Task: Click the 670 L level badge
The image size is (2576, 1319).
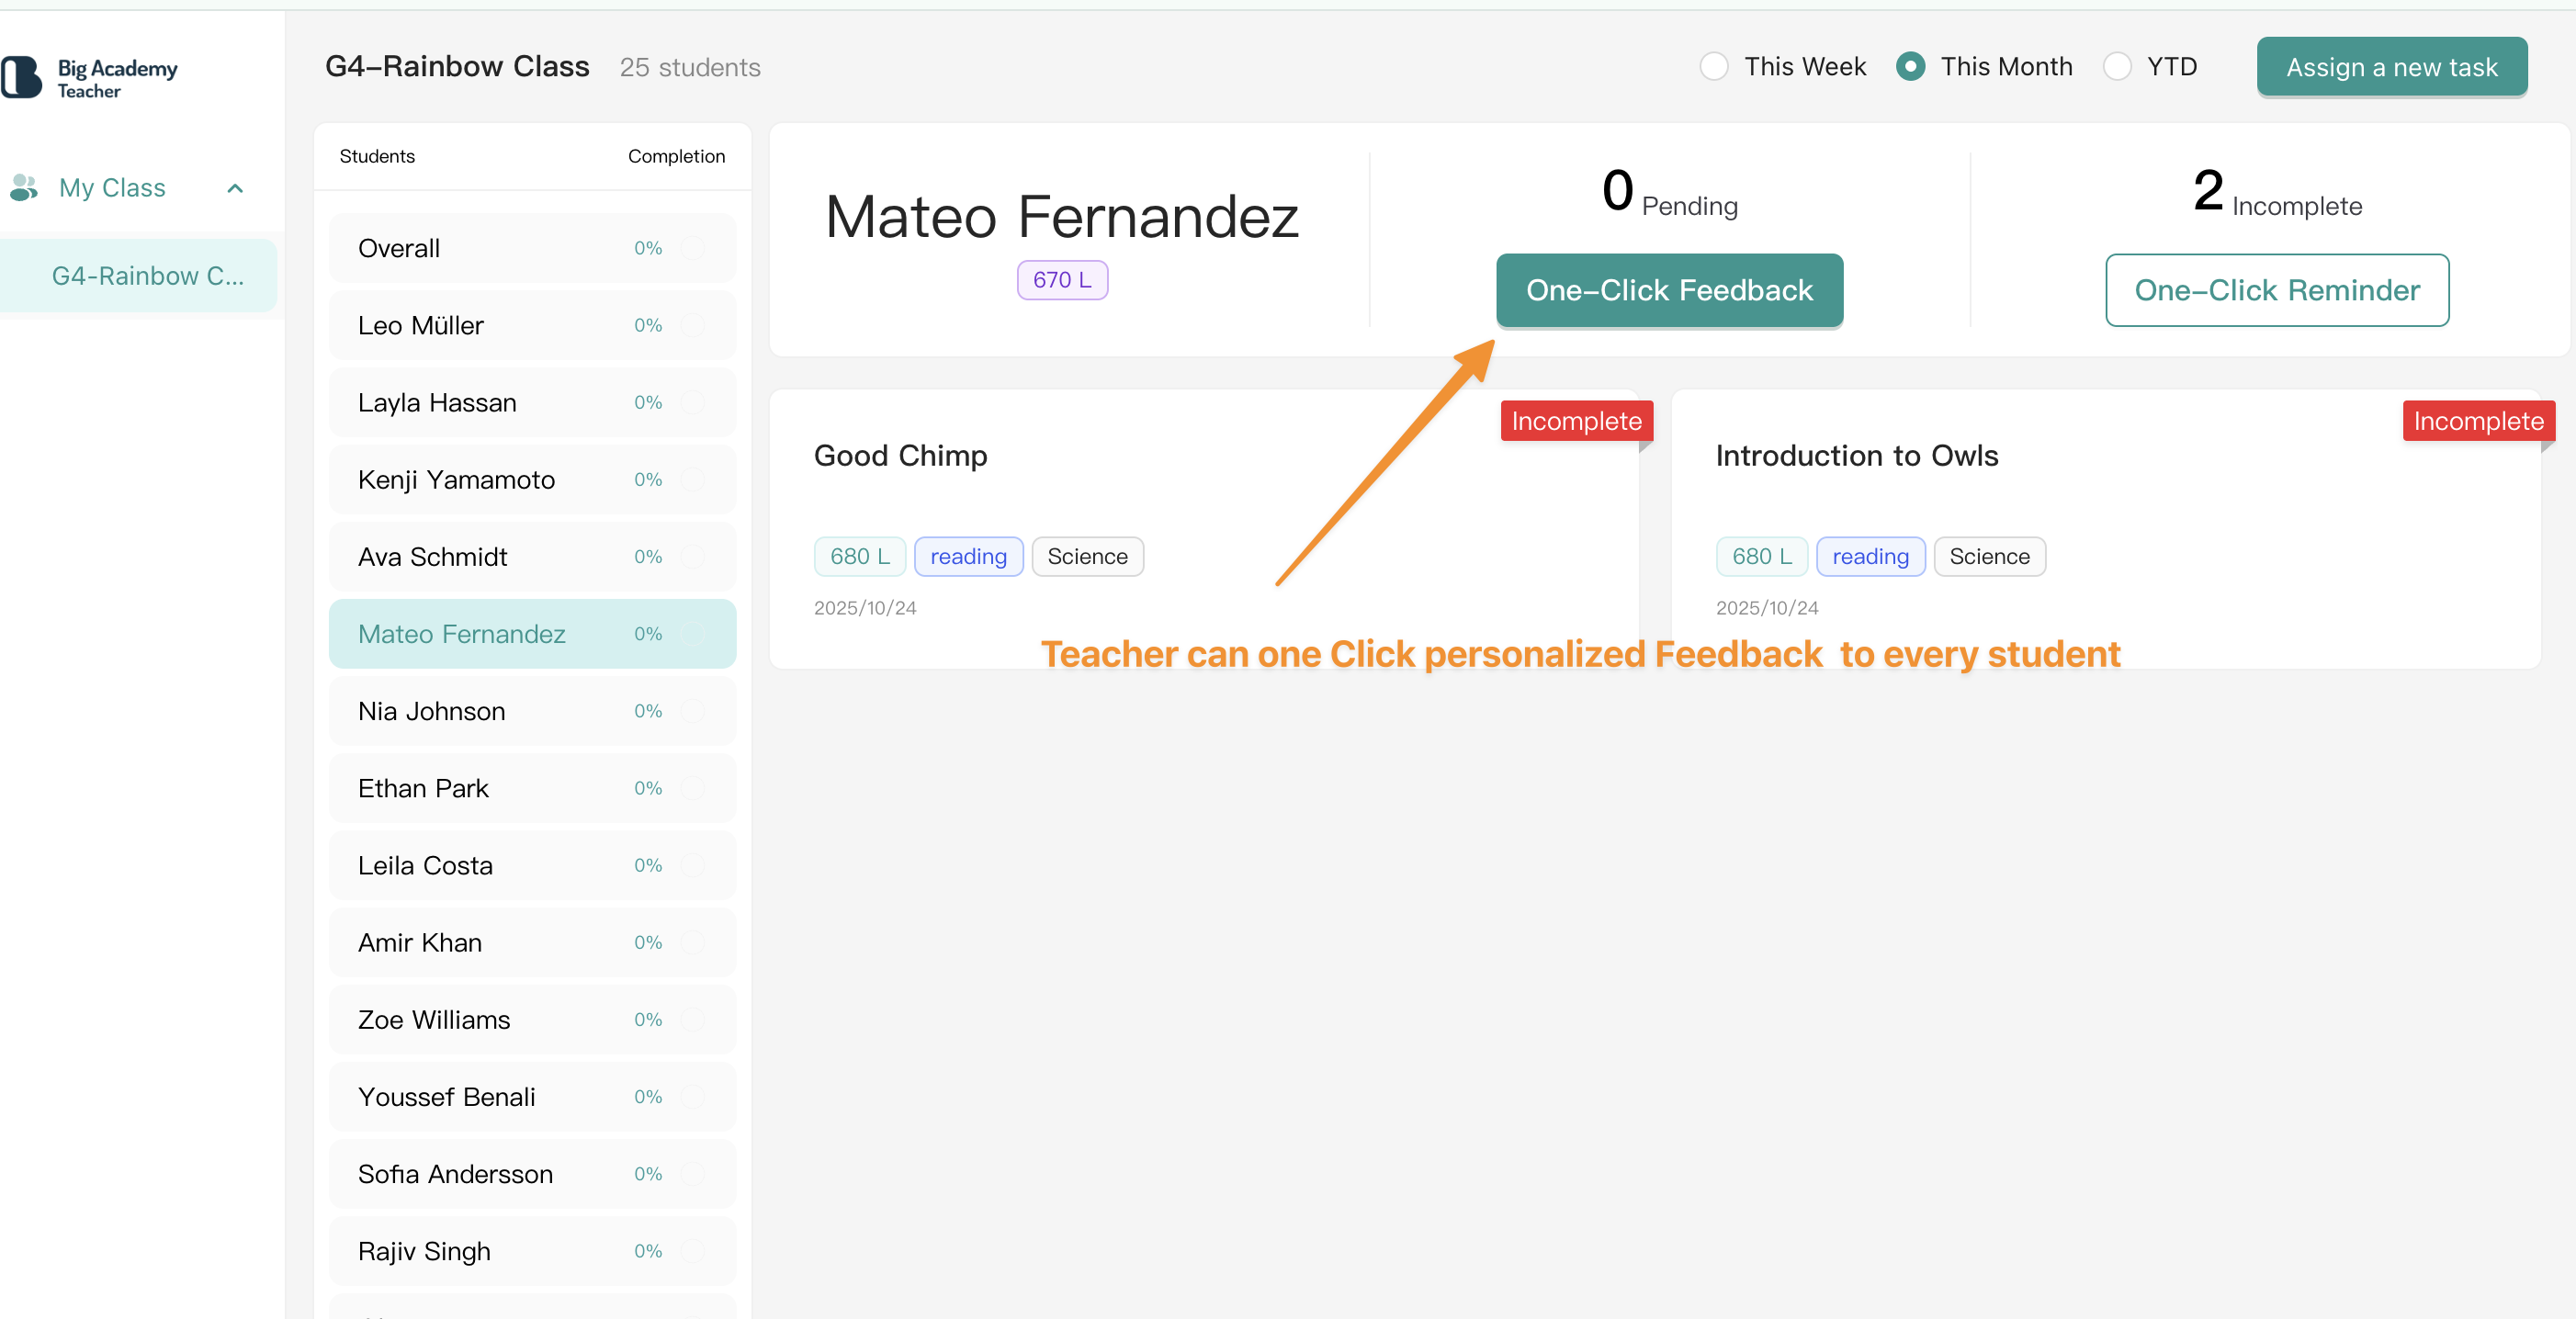Action: [x=1061, y=280]
